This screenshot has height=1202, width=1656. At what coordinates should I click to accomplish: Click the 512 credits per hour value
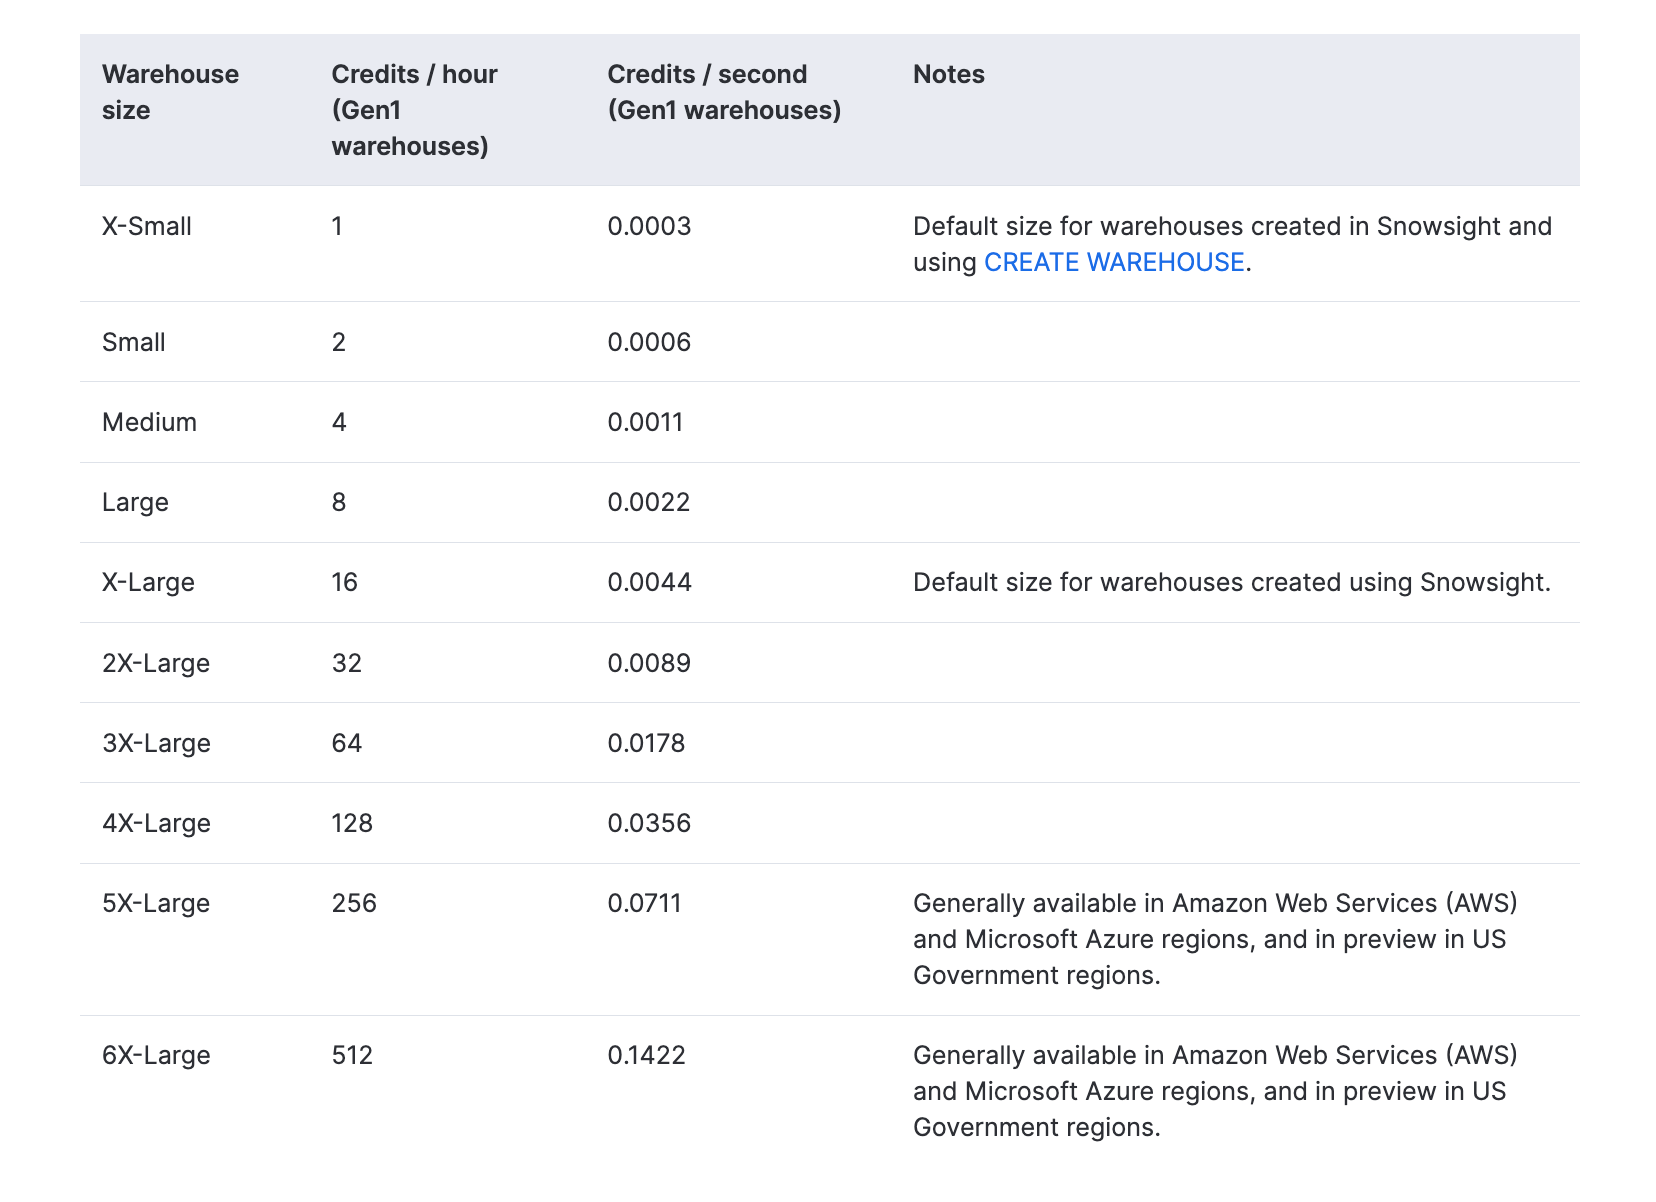click(352, 1055)
